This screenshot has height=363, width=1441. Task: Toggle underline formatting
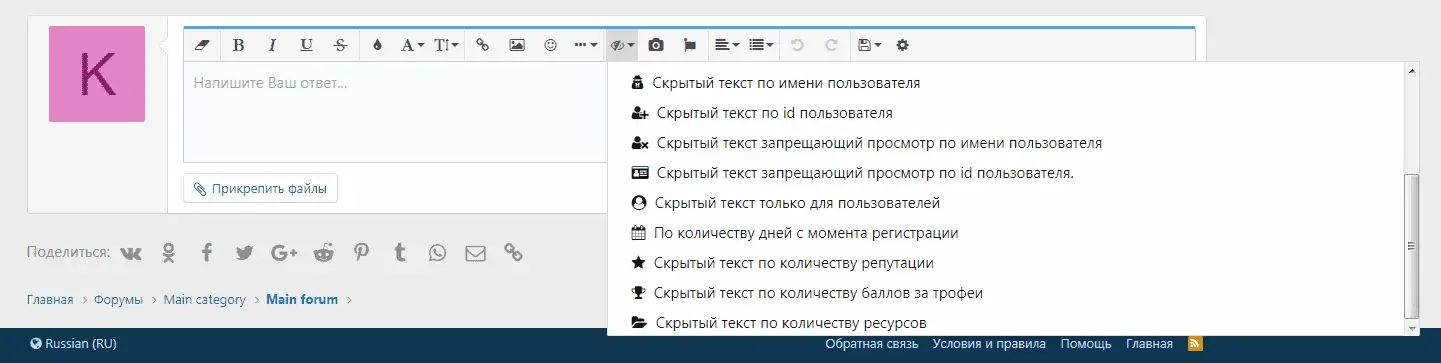pyautogui.click(x=306, y=45)
